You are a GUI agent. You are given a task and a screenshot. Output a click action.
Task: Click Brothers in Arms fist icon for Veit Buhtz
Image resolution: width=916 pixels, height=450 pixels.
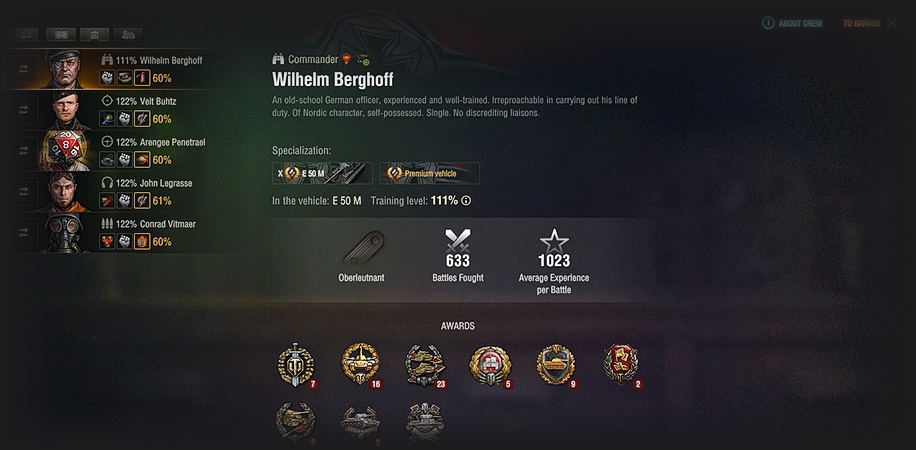[124, 119]
